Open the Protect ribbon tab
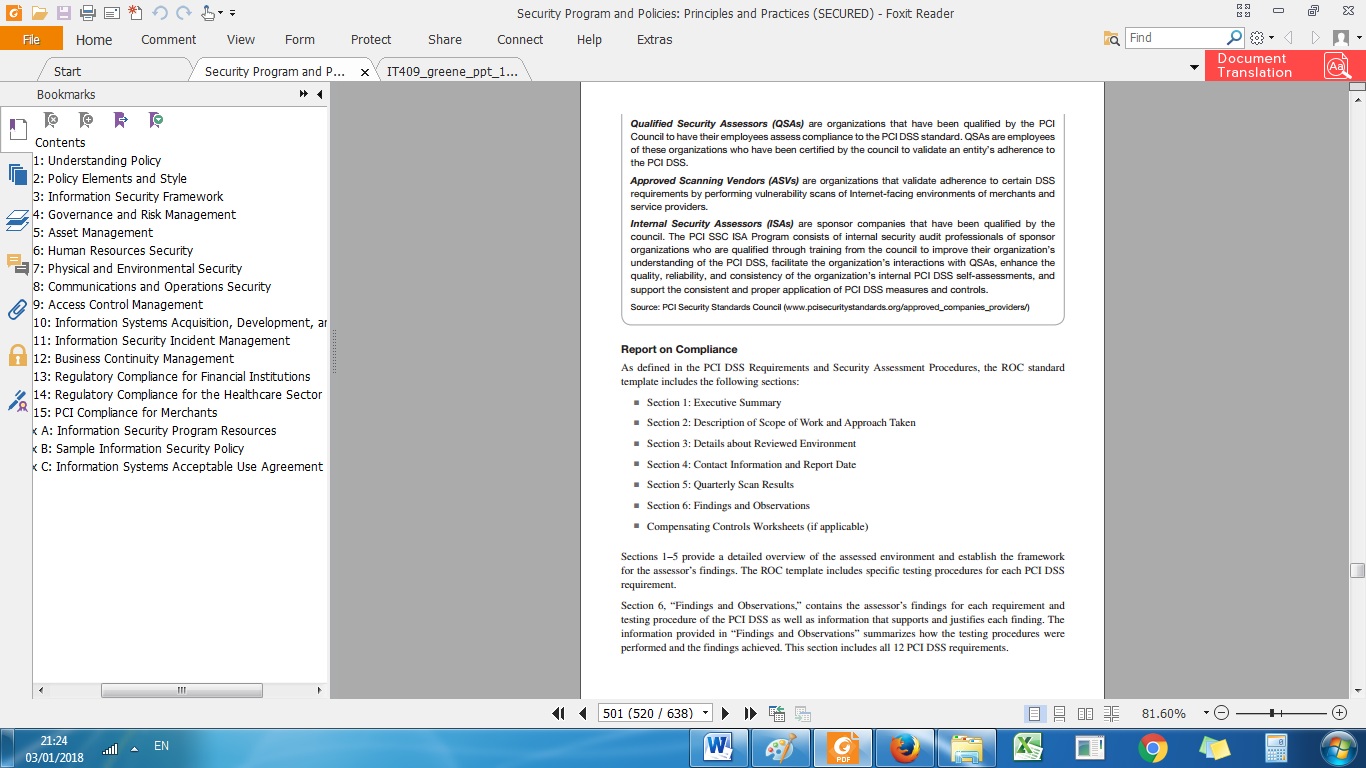The image size is (1366, 768). (370, 40)
